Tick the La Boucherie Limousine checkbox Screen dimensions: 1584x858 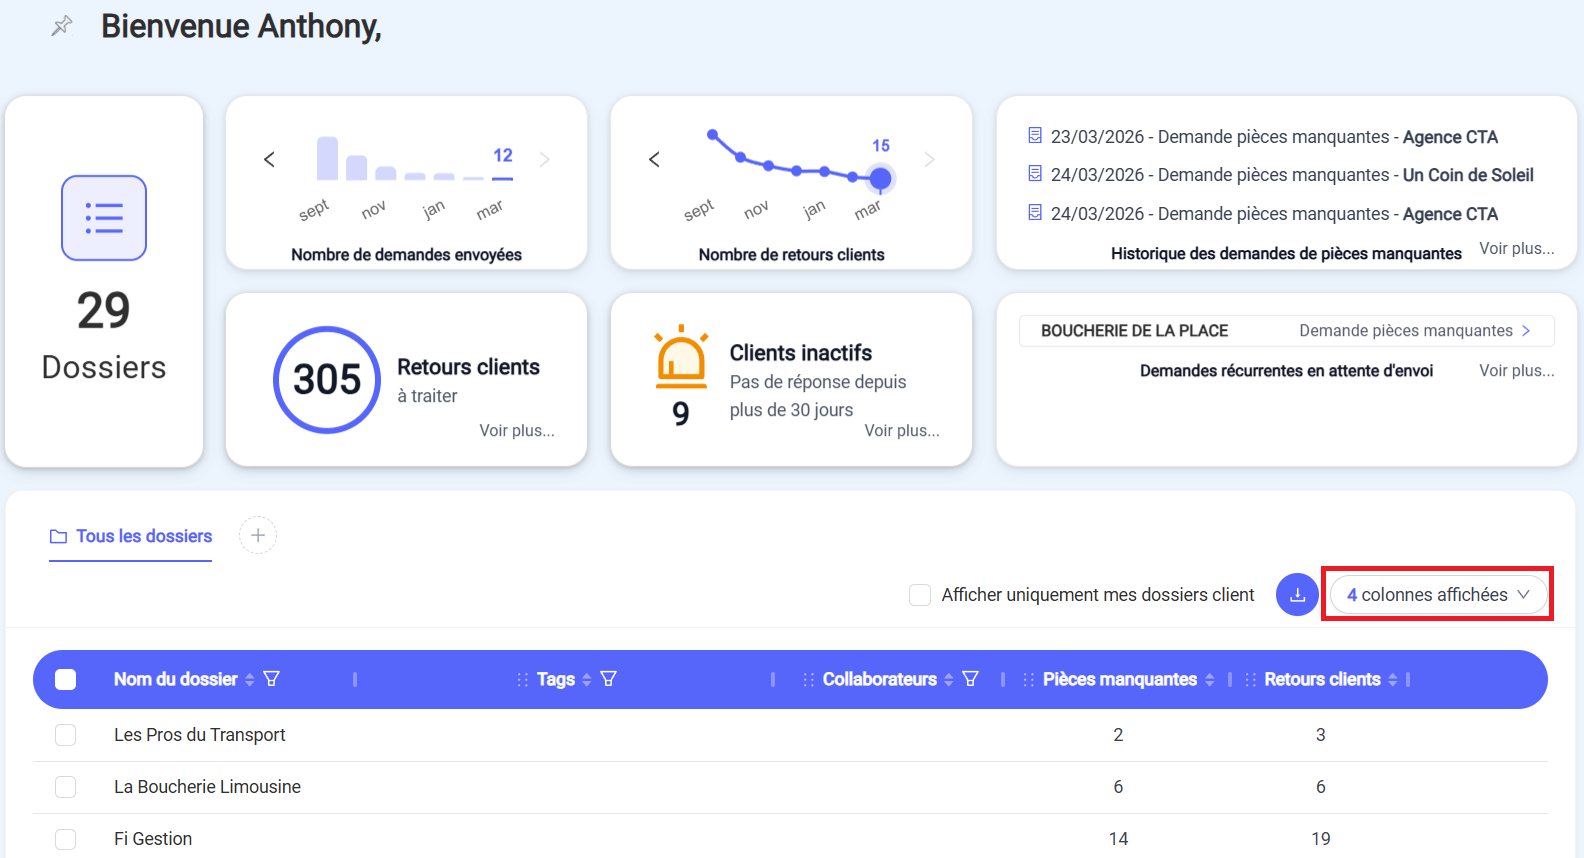(66, 787)
